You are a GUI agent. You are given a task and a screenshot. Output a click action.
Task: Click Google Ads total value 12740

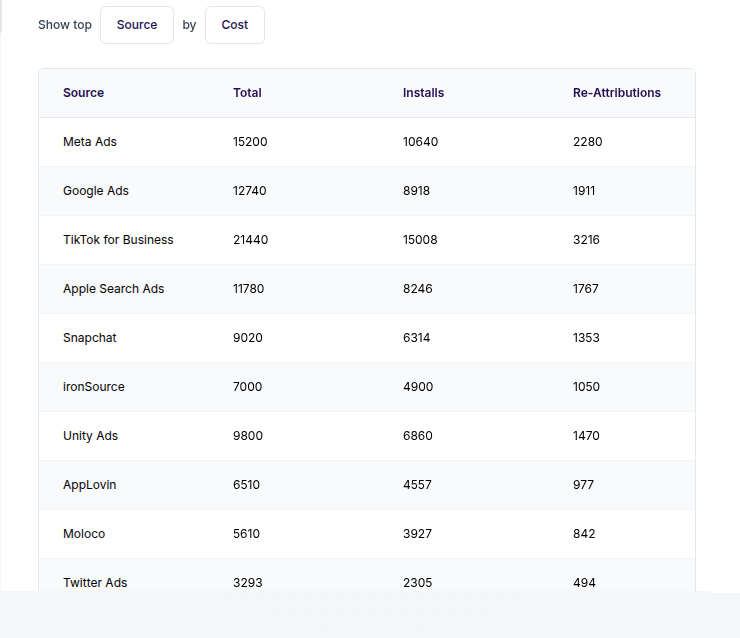pyautogui.click(x=250, y=191)
